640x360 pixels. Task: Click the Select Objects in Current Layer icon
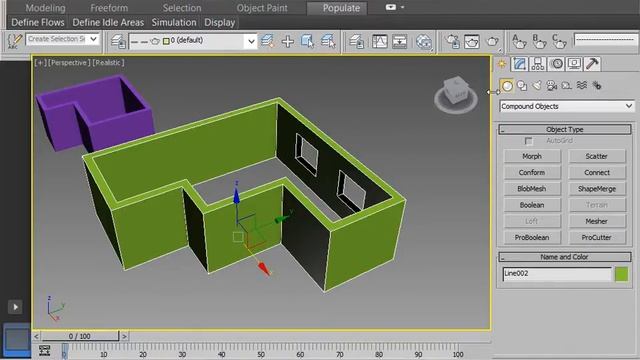point(307,41)
